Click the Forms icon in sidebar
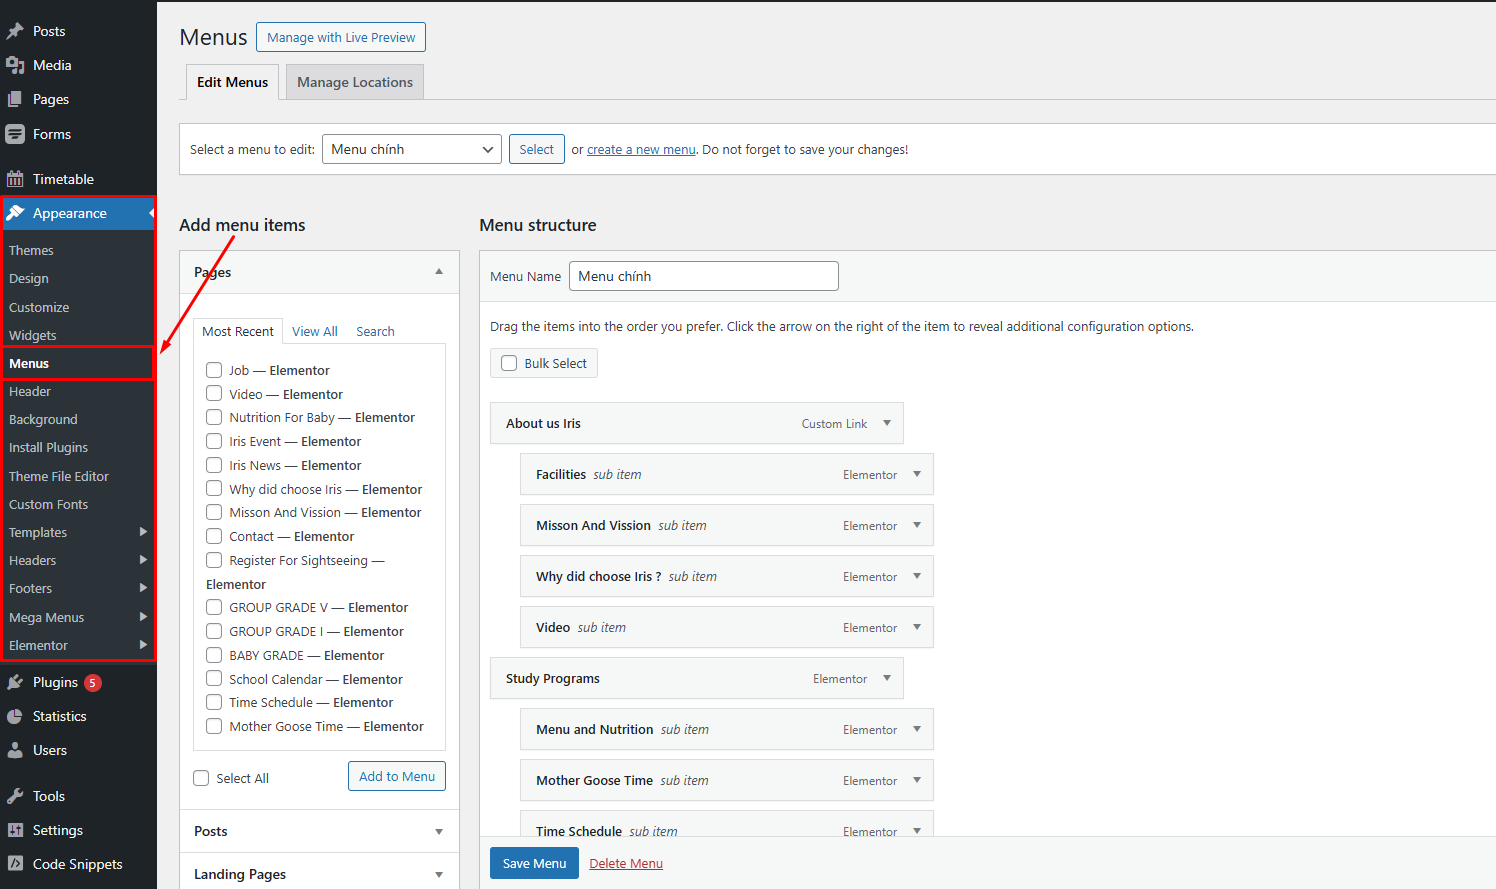The image size is (1496, 889). tap(15, 134)
